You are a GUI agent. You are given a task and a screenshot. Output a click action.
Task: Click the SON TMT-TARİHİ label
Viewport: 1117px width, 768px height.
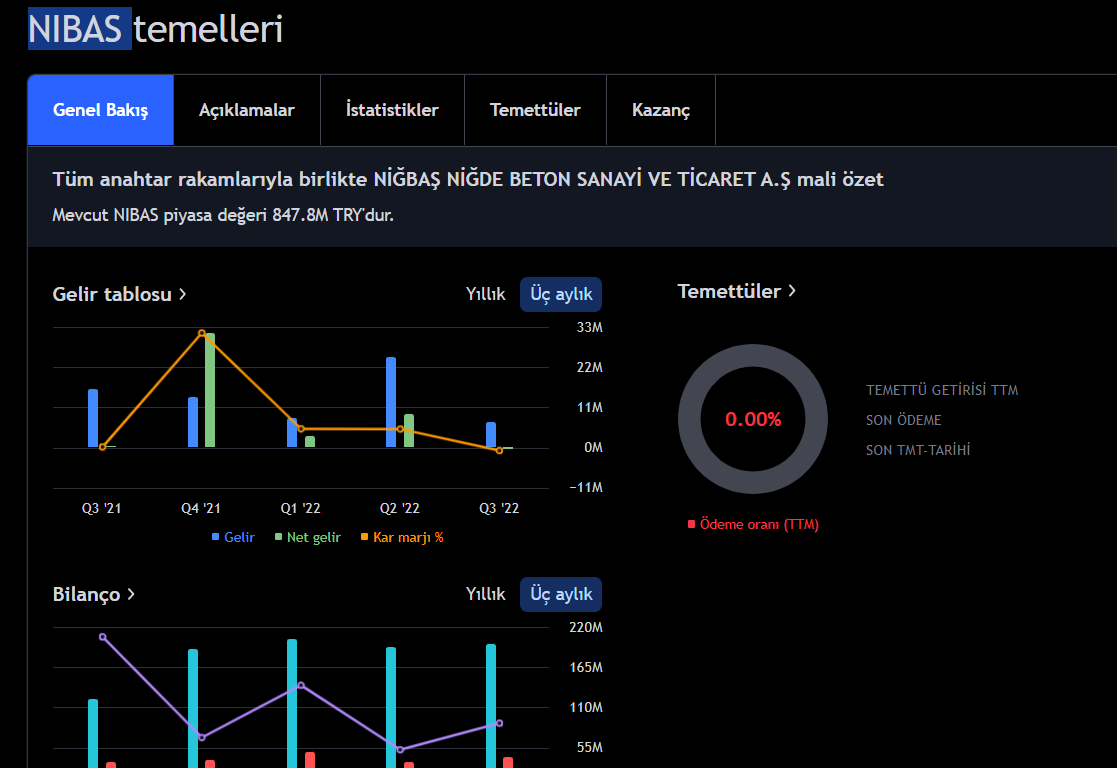918,450
